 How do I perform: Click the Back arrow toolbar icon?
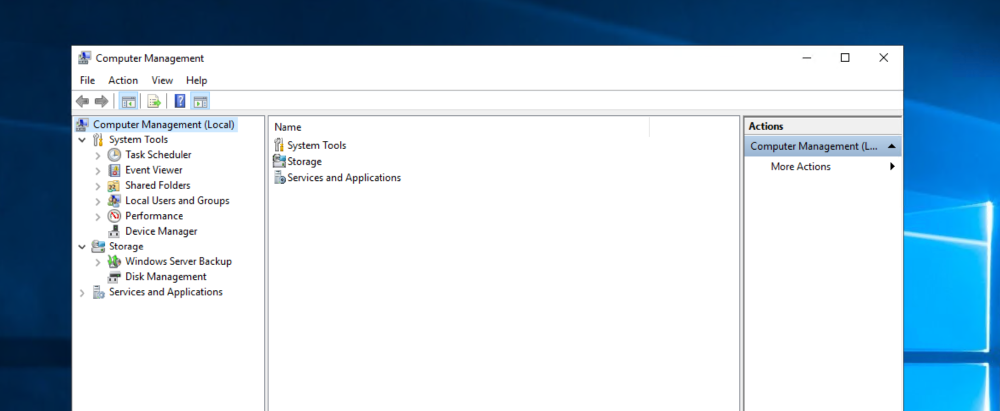click(82, 101)
